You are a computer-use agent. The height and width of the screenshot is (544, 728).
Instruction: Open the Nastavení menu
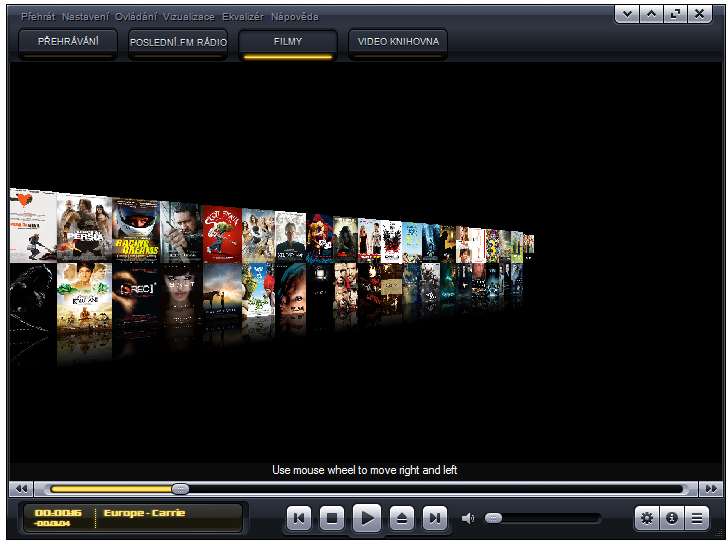[x=85, y=17]
